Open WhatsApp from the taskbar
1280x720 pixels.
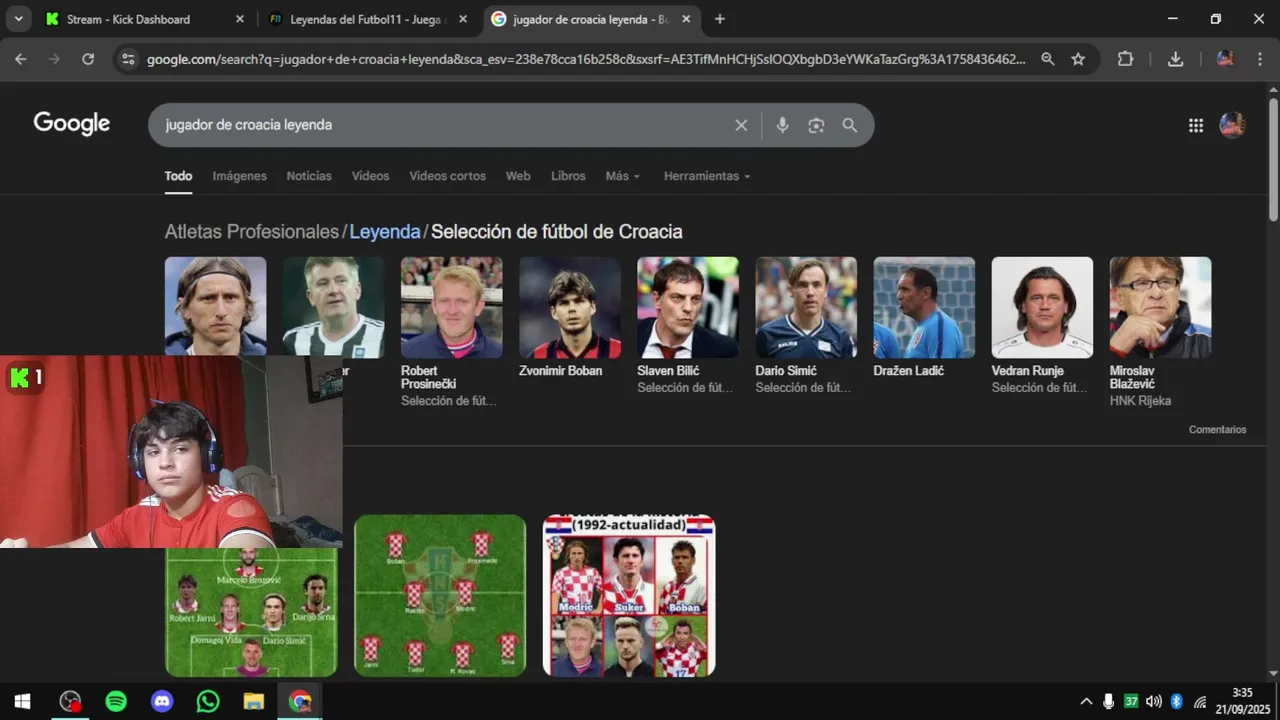coord(208,702)
